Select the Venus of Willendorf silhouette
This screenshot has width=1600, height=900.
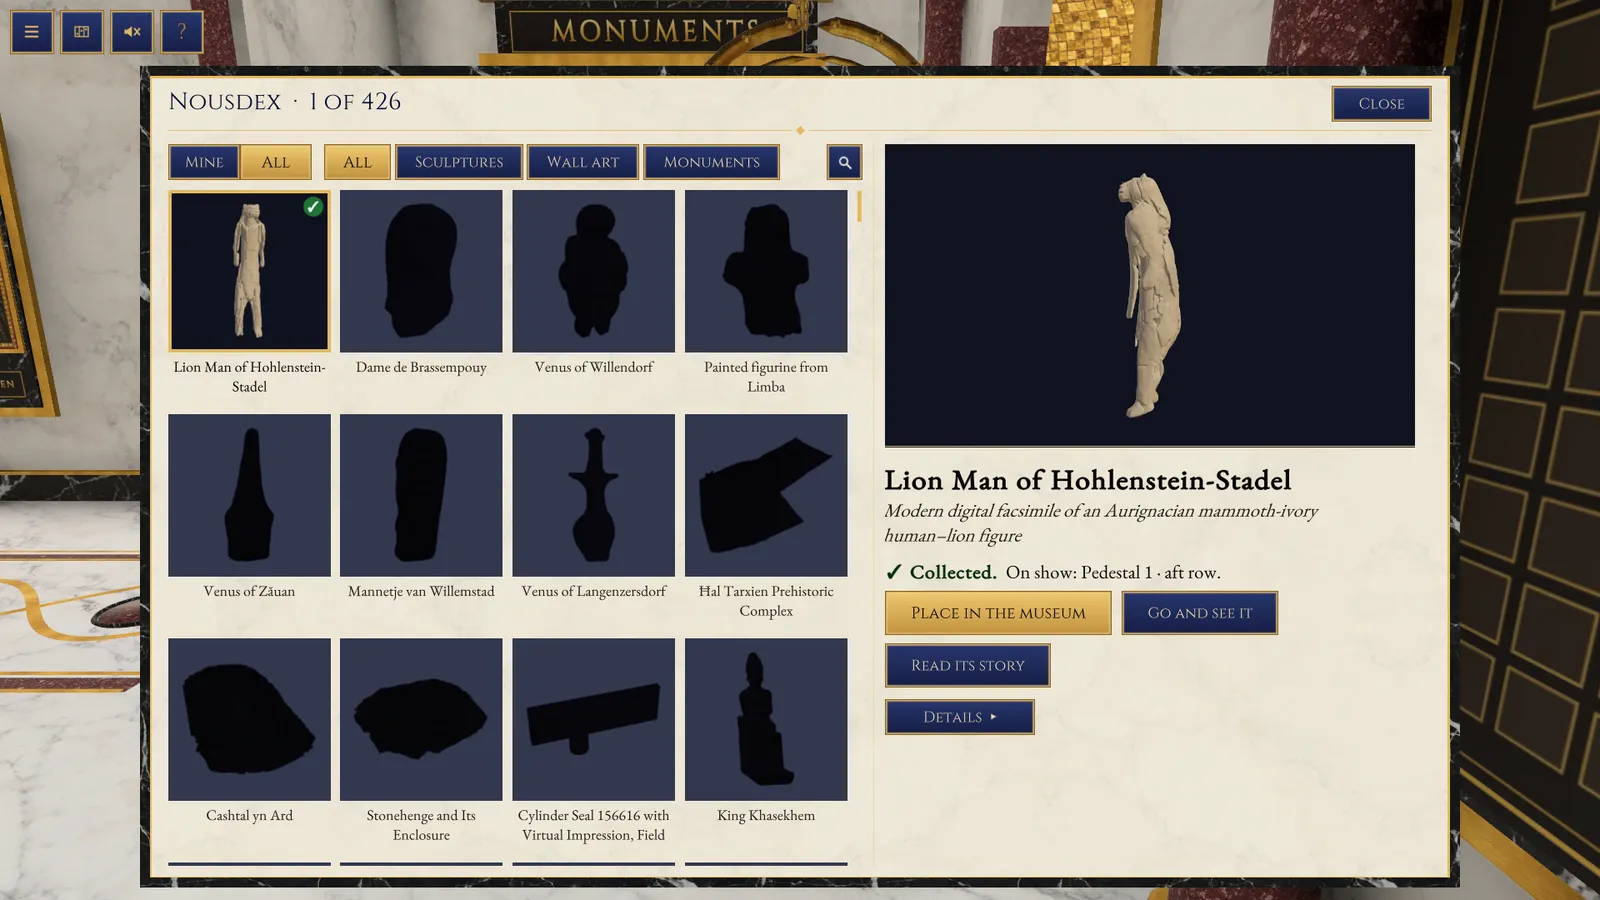(594, 271)
